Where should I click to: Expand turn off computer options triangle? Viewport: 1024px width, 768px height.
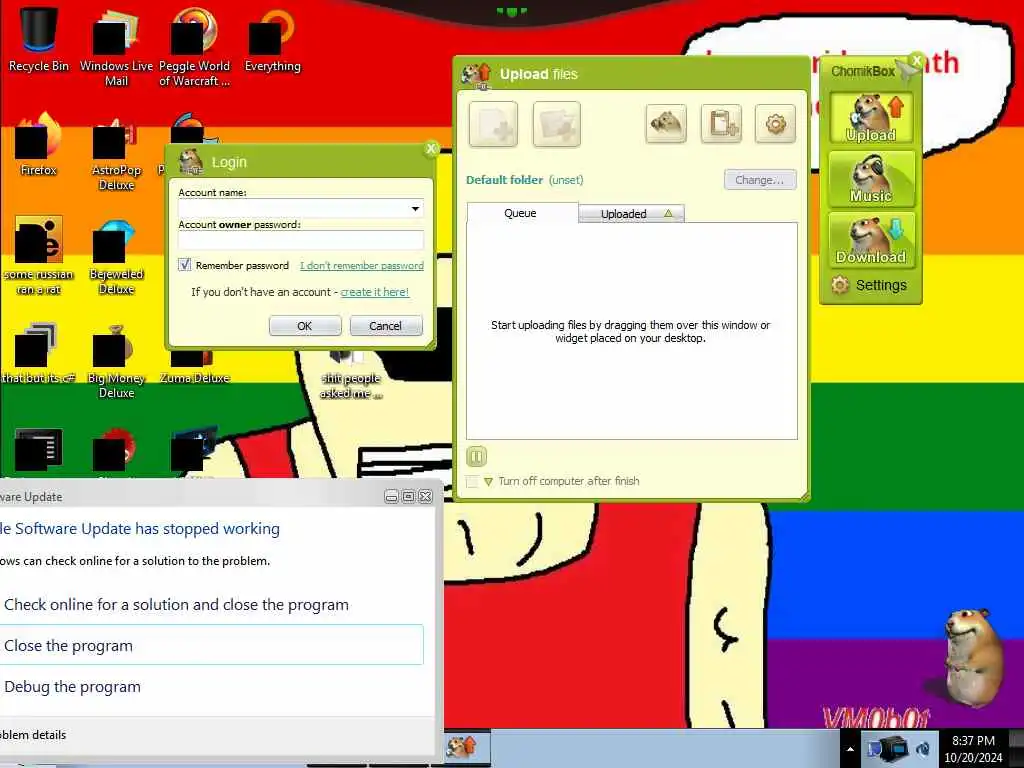point(488,481)
